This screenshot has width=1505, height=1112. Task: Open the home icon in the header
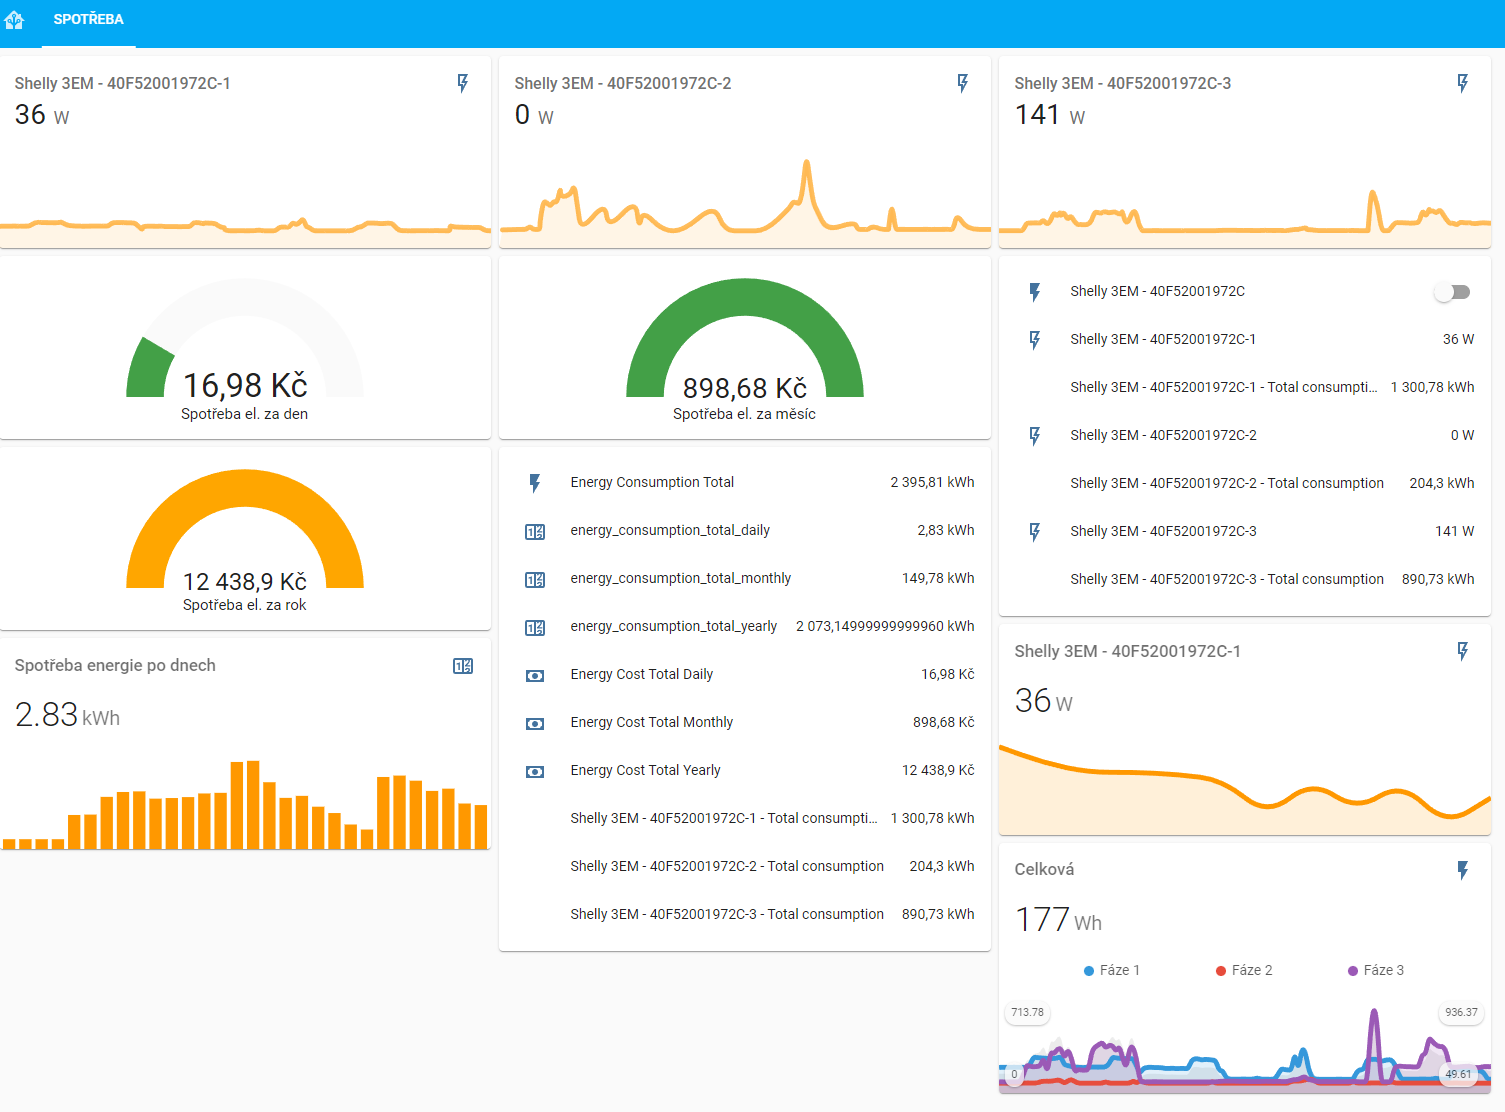[x=14, y=19]
